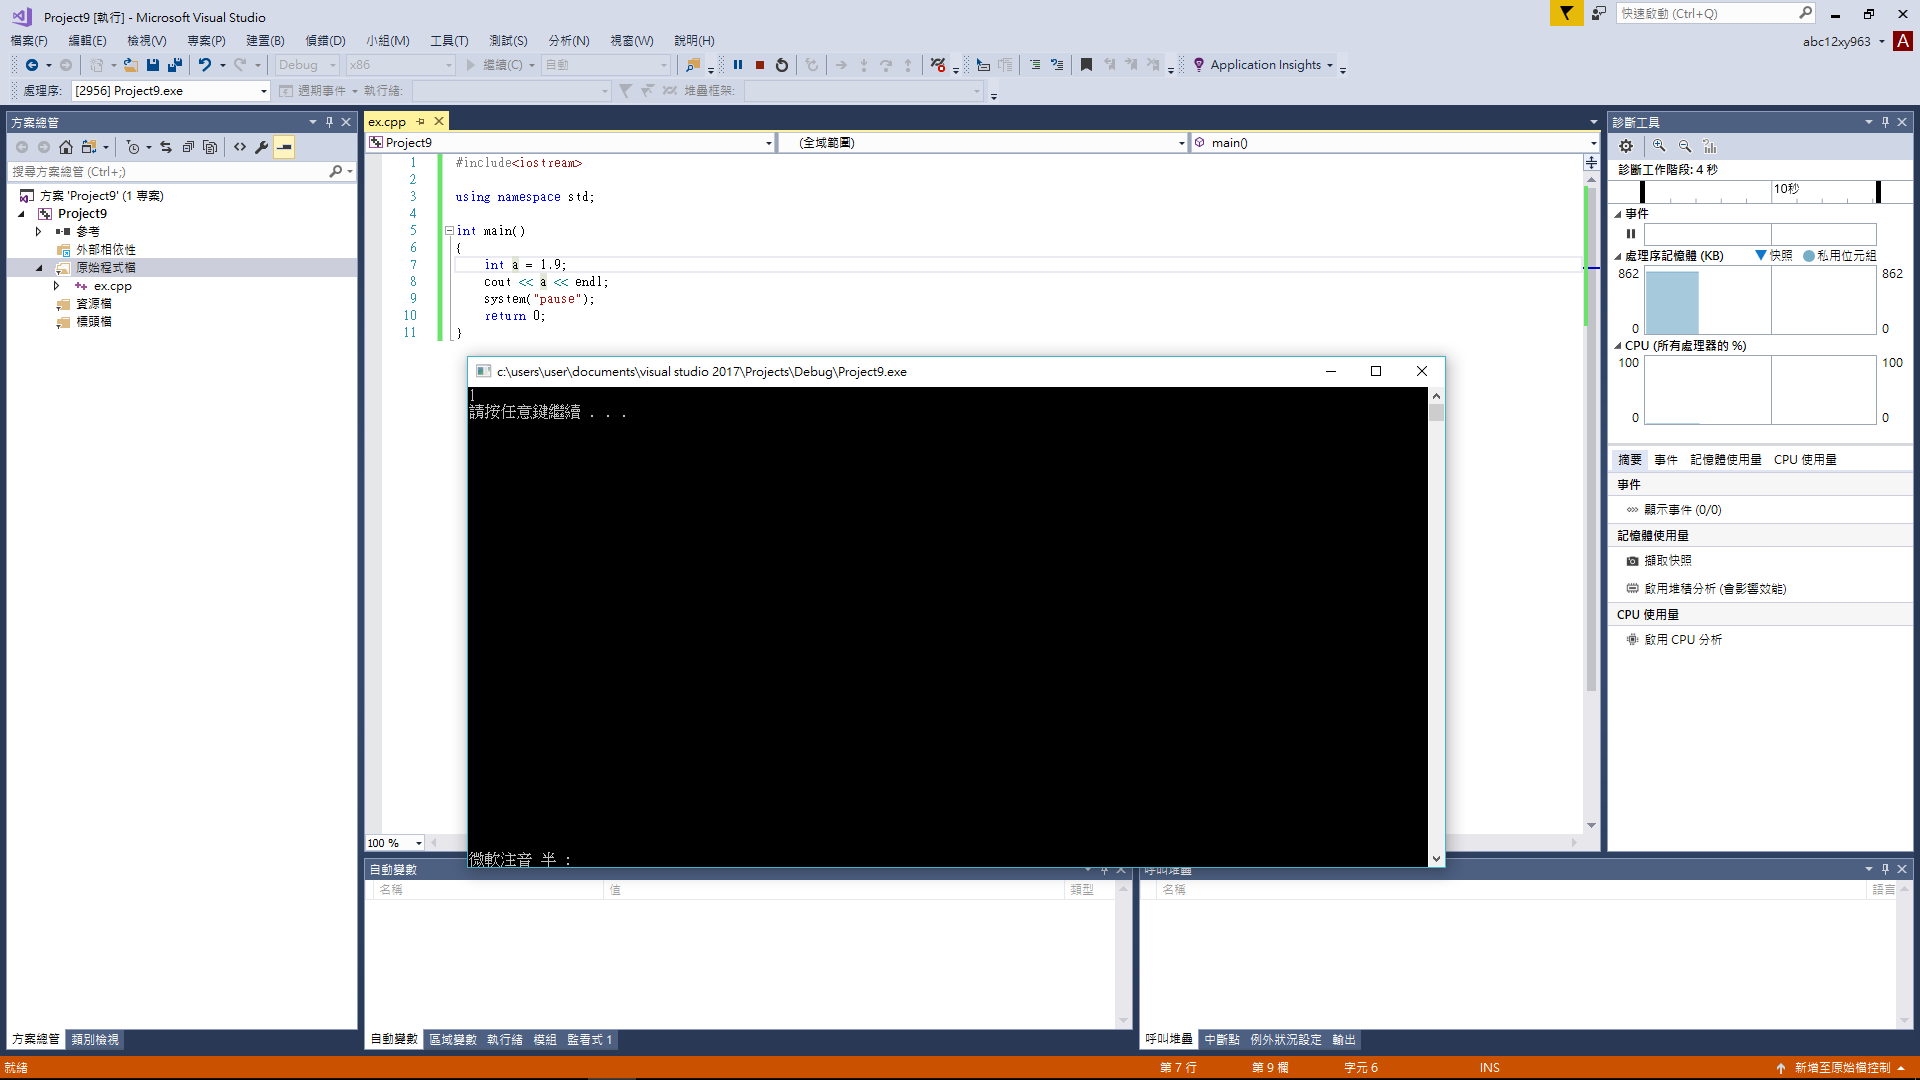Click Enable heap profiling link
1920x1080 pixels.
click(1715, 589)
